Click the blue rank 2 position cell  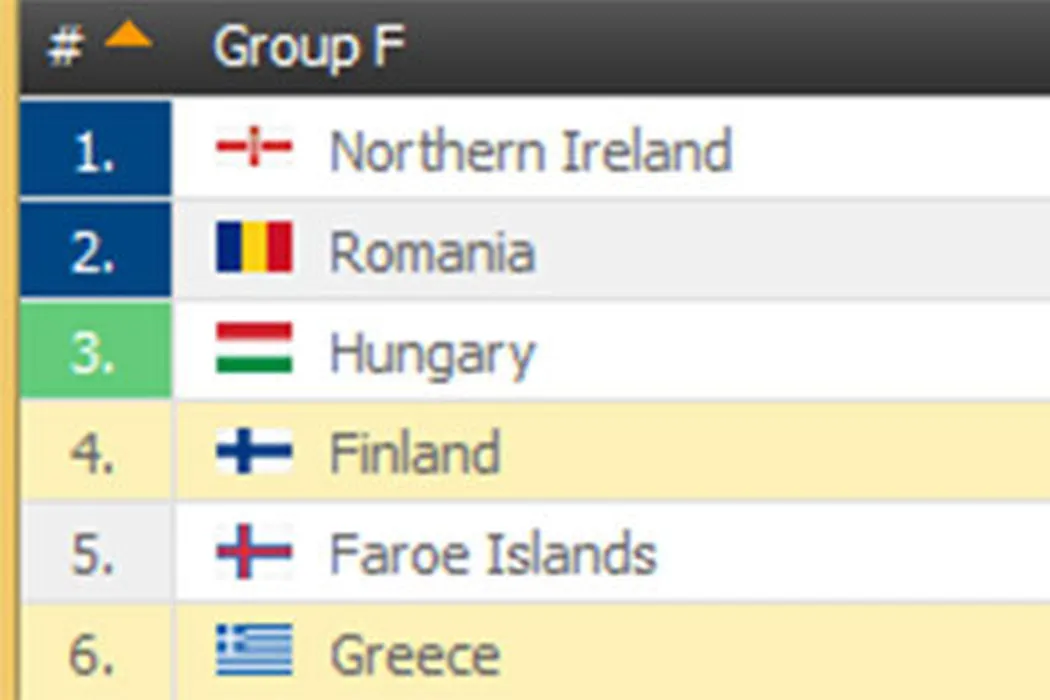click(x=96, y=249)
